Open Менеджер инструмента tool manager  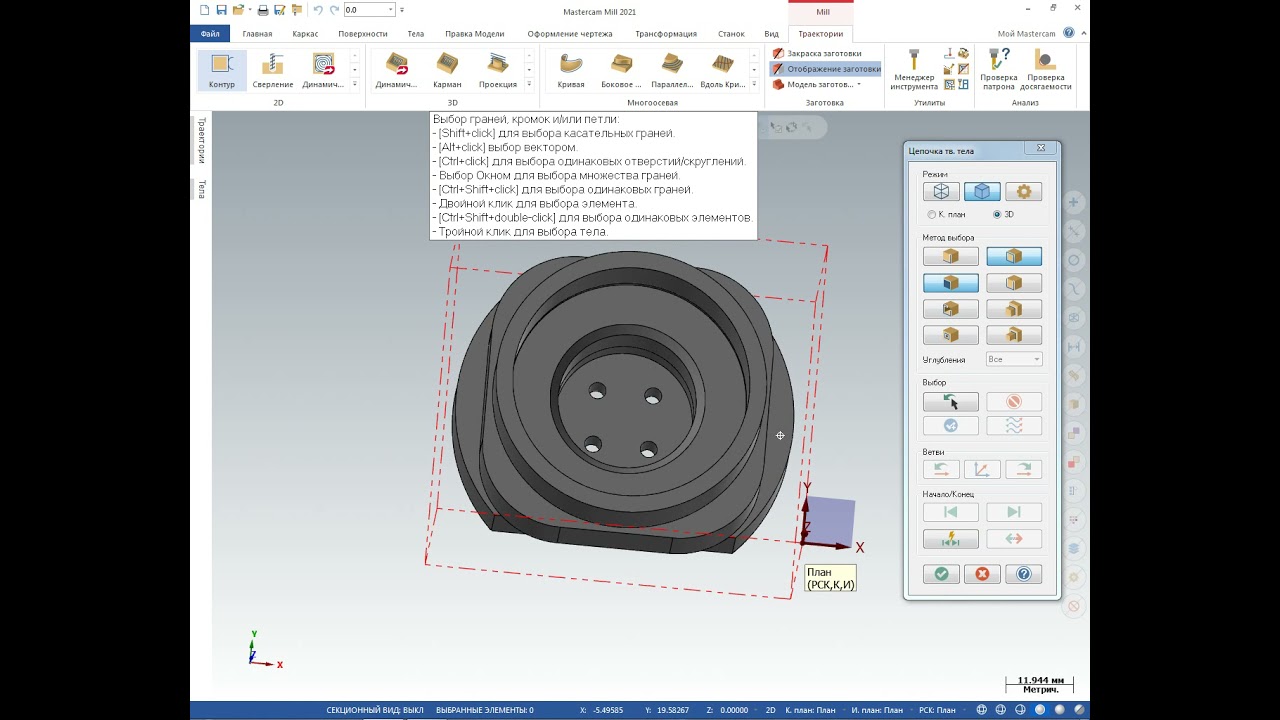914,69
